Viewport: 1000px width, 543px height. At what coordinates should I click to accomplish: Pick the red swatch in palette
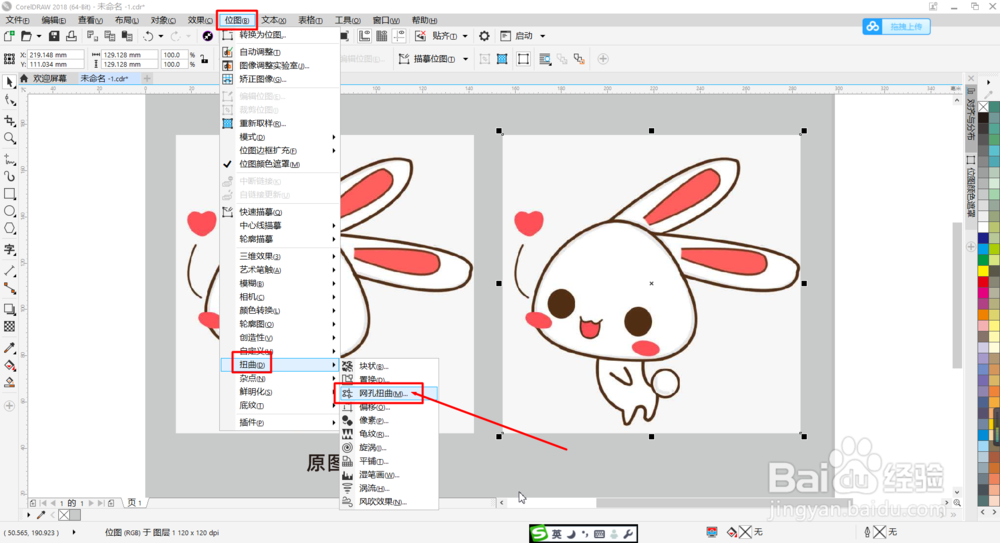point(983,281)
